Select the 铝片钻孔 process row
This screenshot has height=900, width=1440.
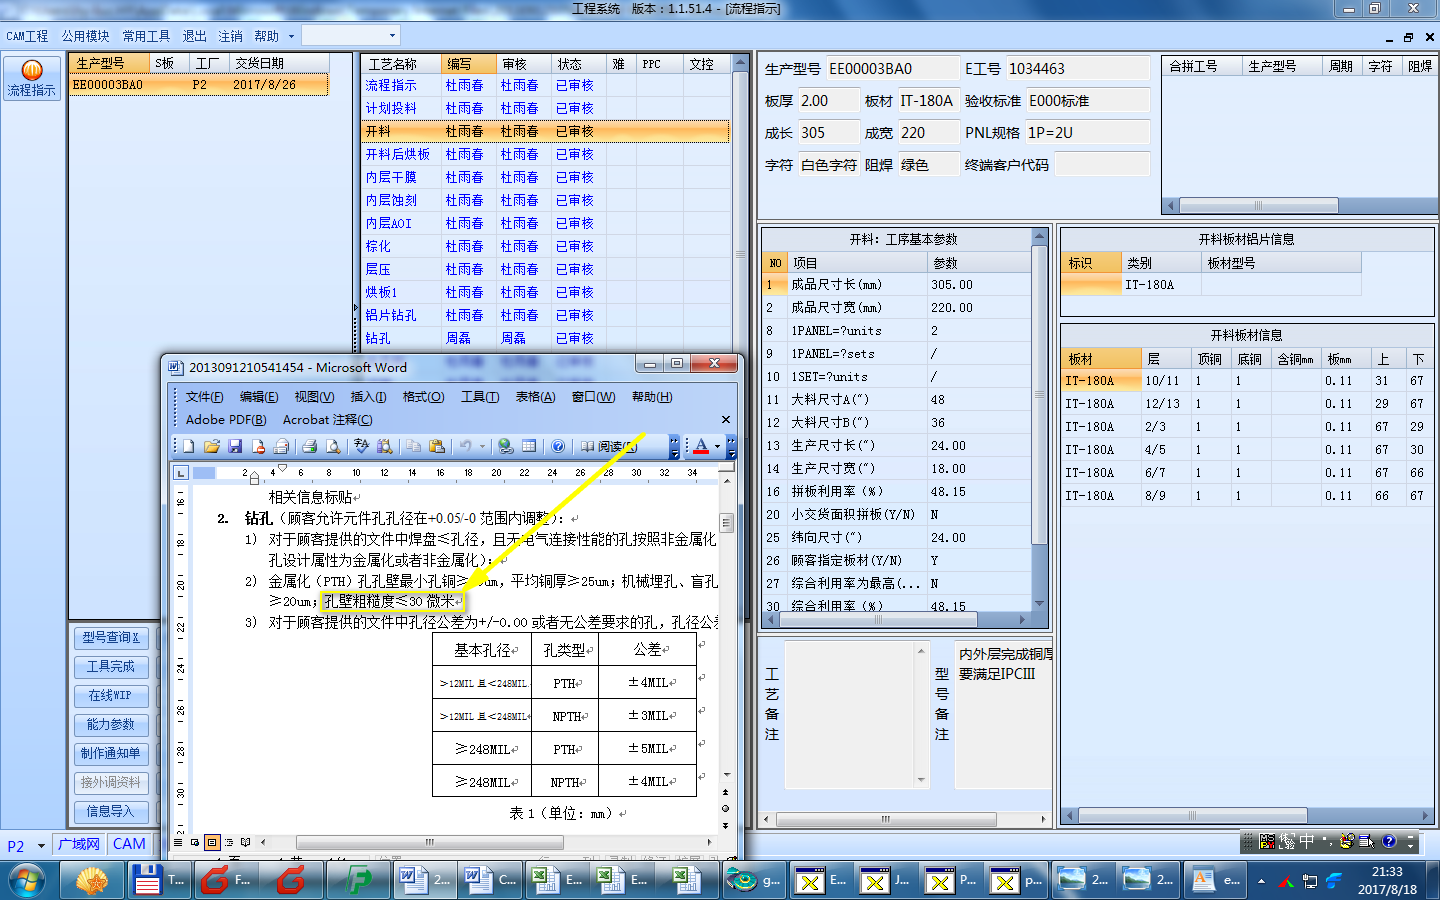point(545,315)
